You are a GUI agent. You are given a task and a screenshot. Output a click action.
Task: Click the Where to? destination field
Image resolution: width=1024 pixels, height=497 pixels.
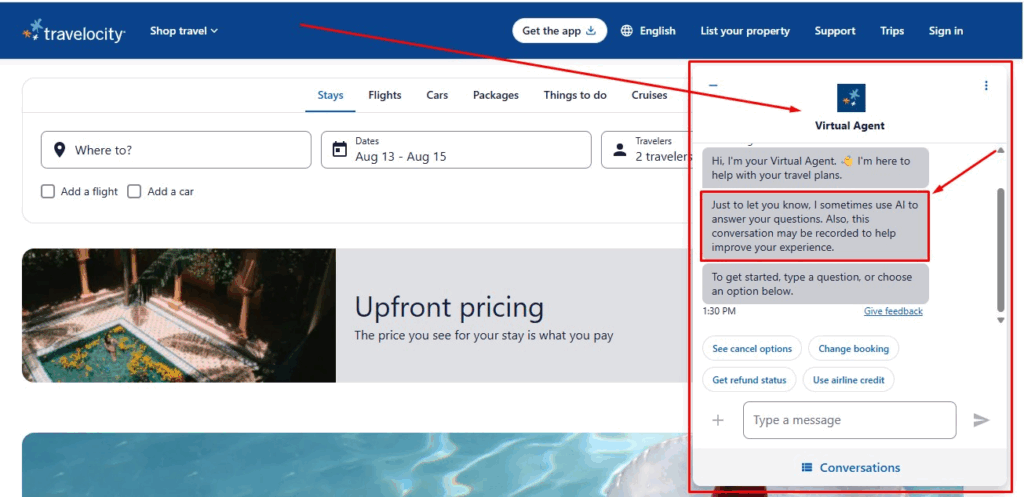[x=176, y=150]
